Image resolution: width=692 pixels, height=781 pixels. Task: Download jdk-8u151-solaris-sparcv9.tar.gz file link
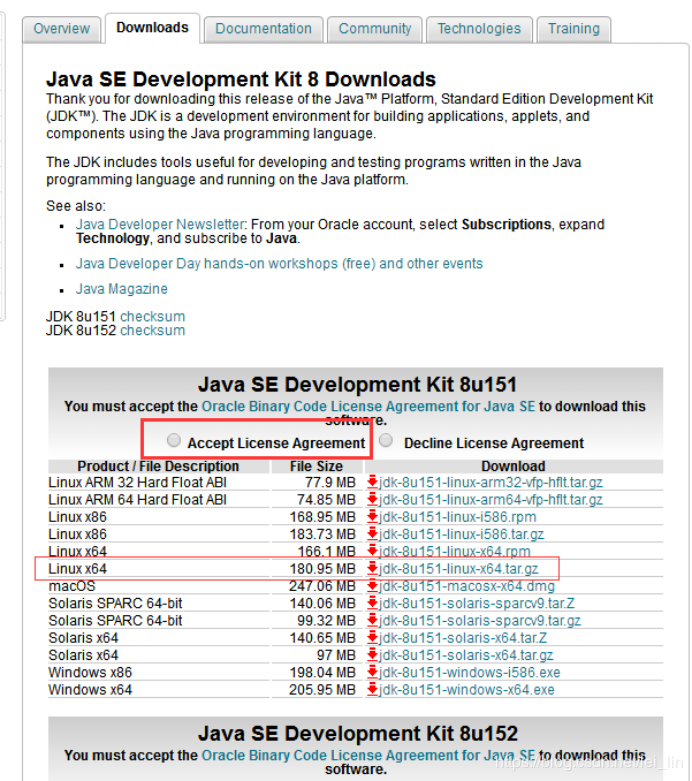tap(480, 621)
